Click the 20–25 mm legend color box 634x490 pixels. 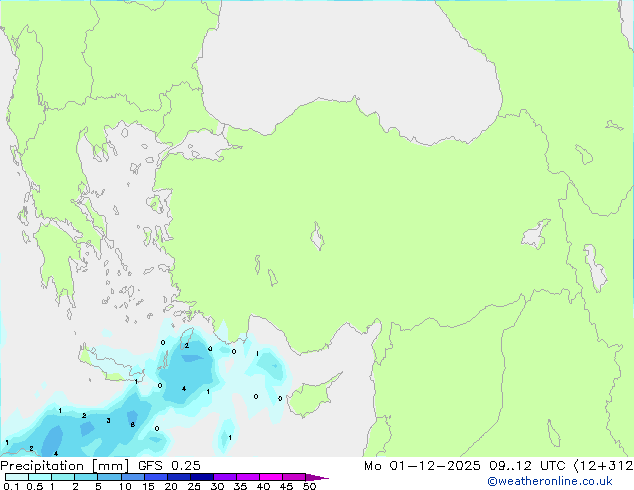point(179,477)
